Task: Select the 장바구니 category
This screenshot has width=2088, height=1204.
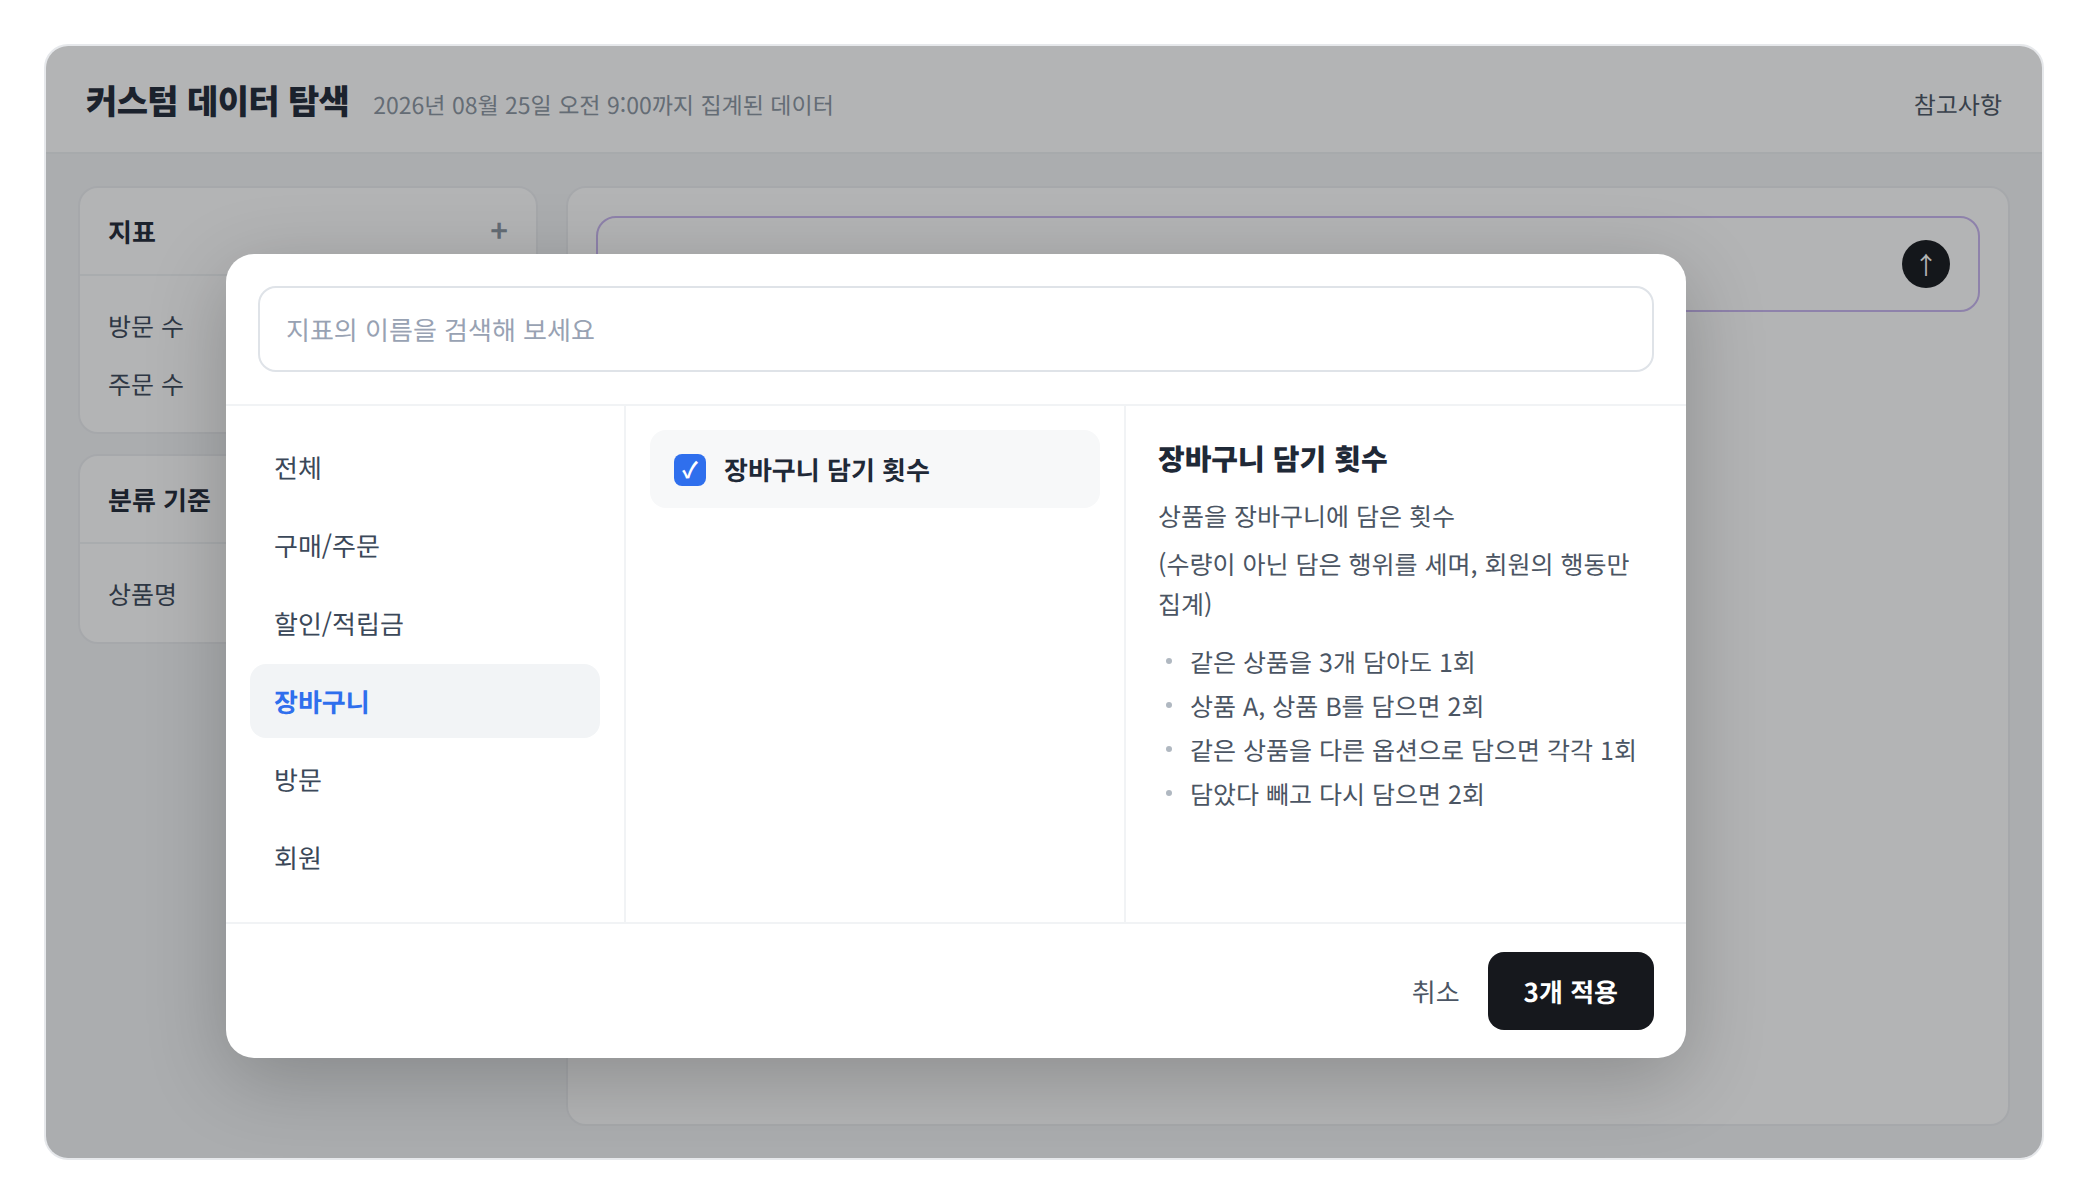Action: point(425,701)
